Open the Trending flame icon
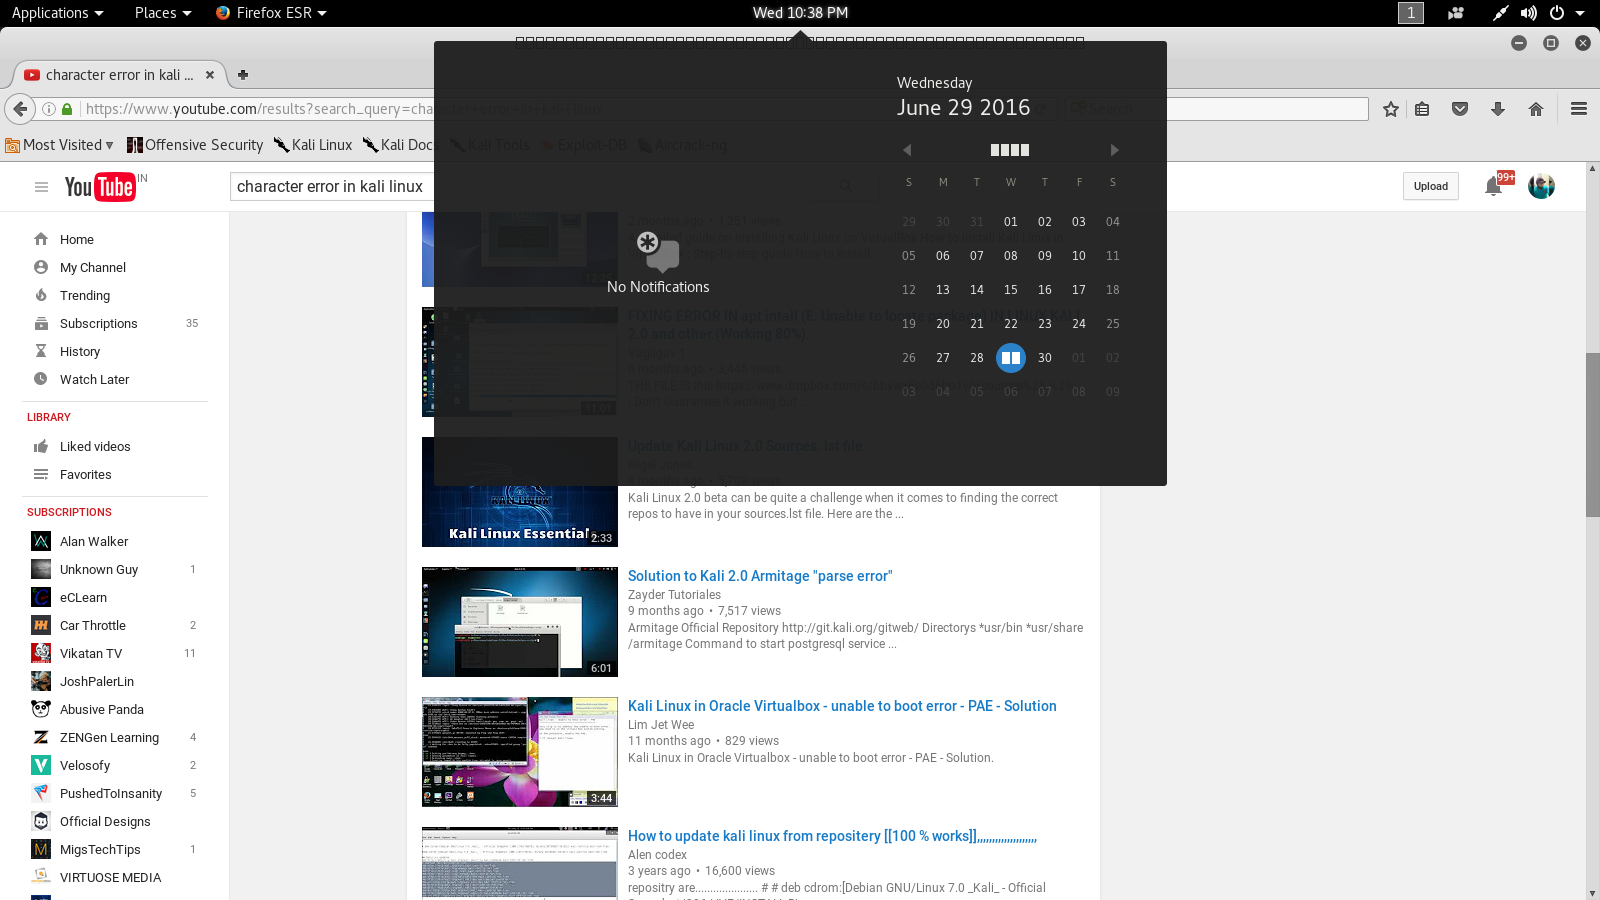This screenshot has height=900, width=1600. pyautogui.click(x=41, y=295)
